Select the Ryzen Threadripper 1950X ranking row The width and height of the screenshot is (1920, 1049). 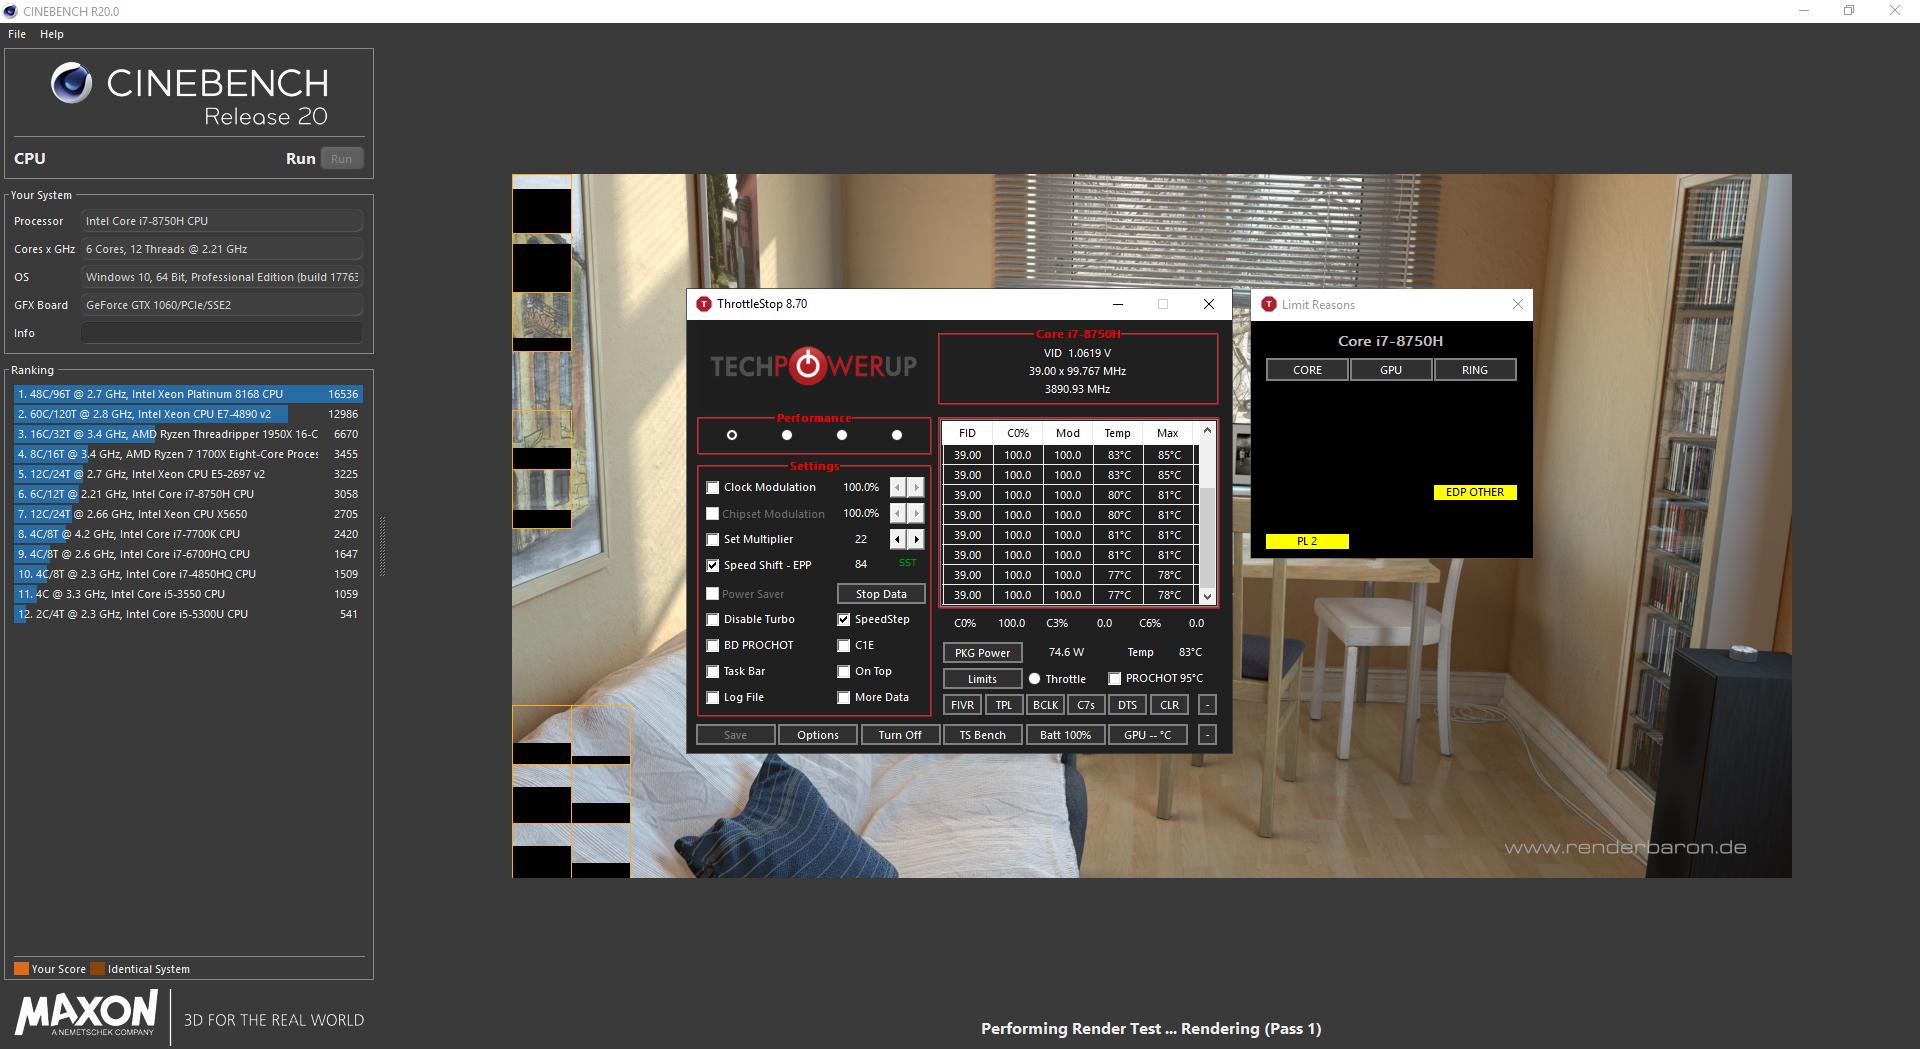(188, 434)
